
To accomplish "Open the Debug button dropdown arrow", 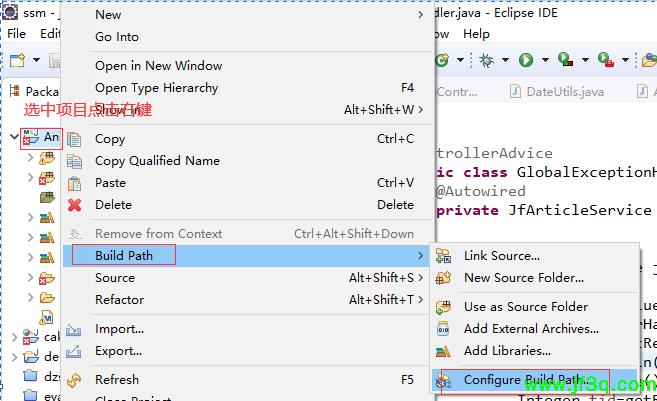I will pyautogui.click(x=504, y=61).
